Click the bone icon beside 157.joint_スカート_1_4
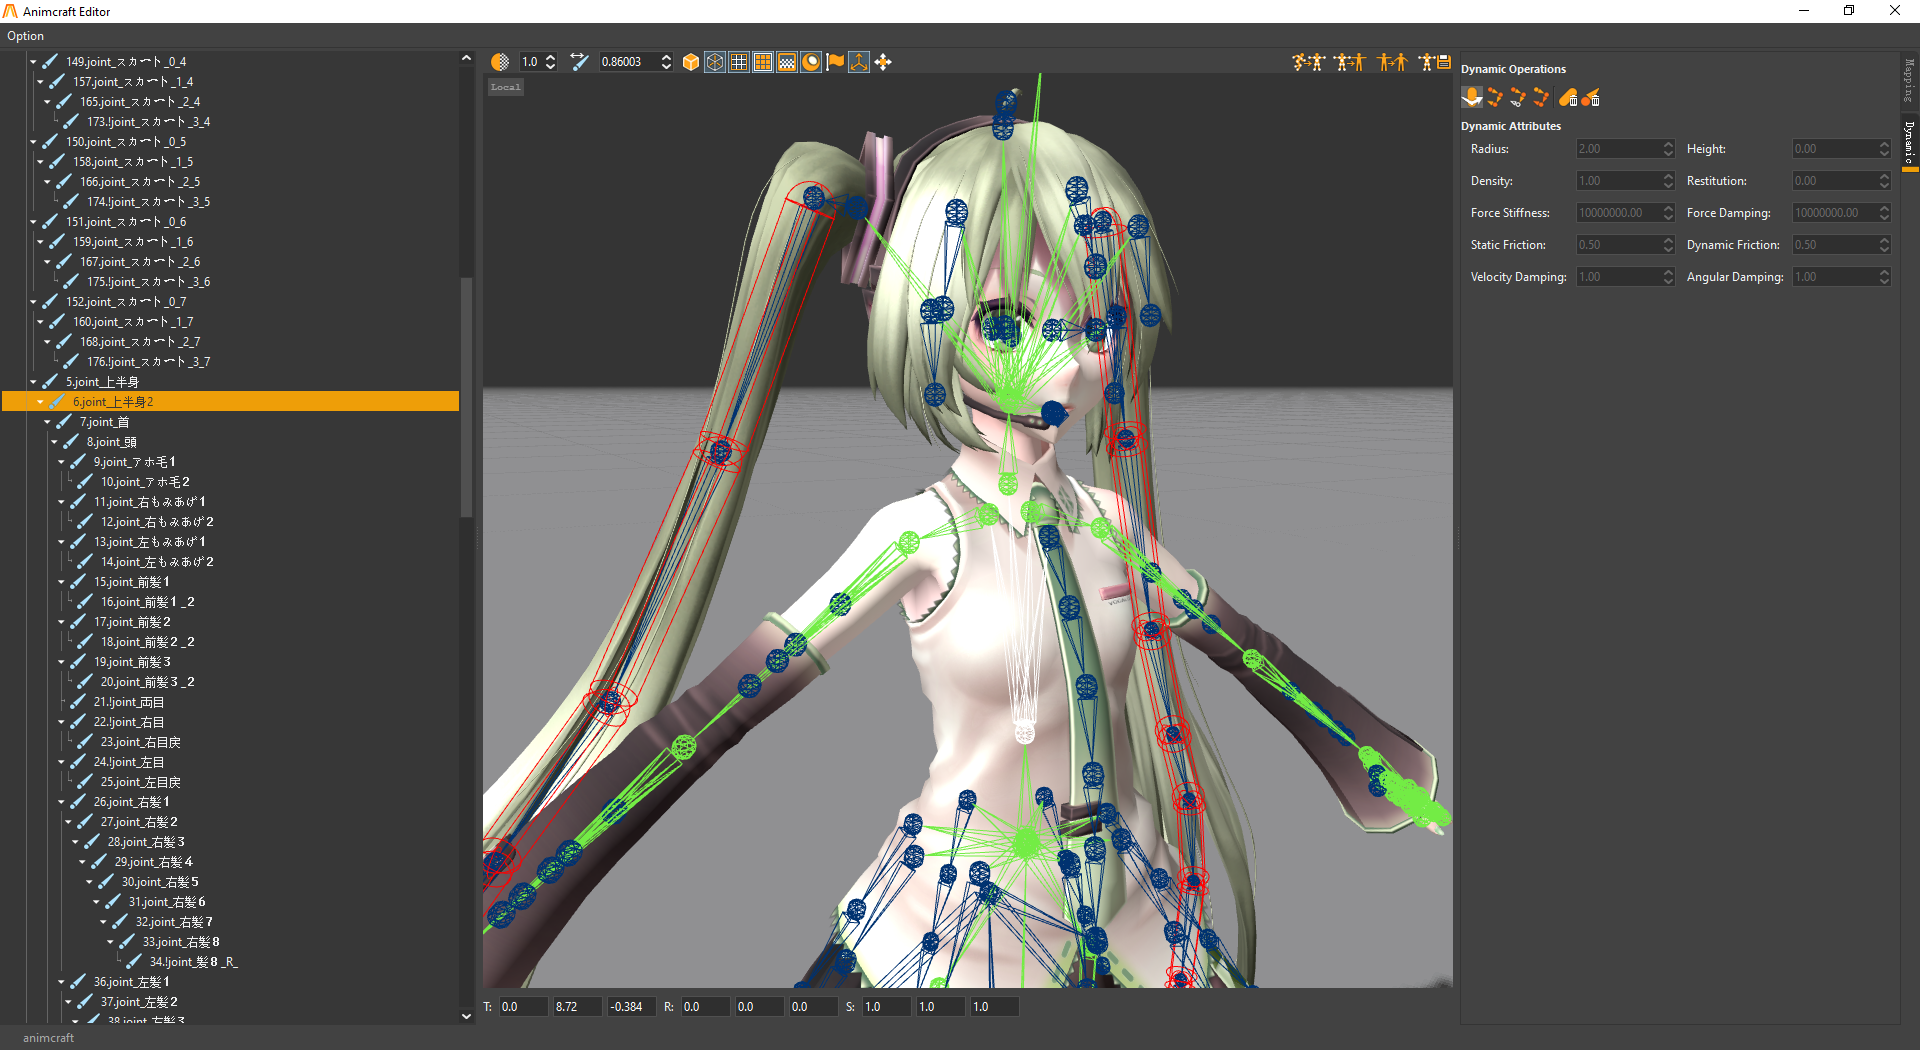Viewport: 1920px width, 1050px height. point(57,82)
